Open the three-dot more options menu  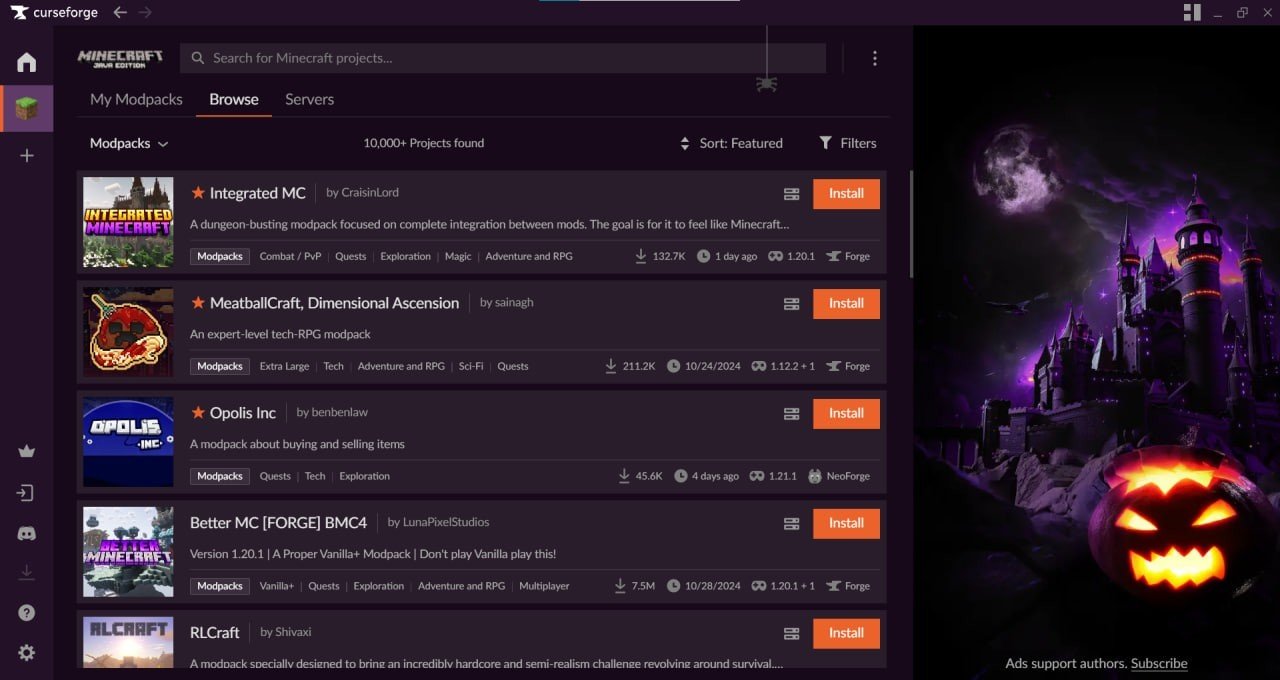pos(875,58)
